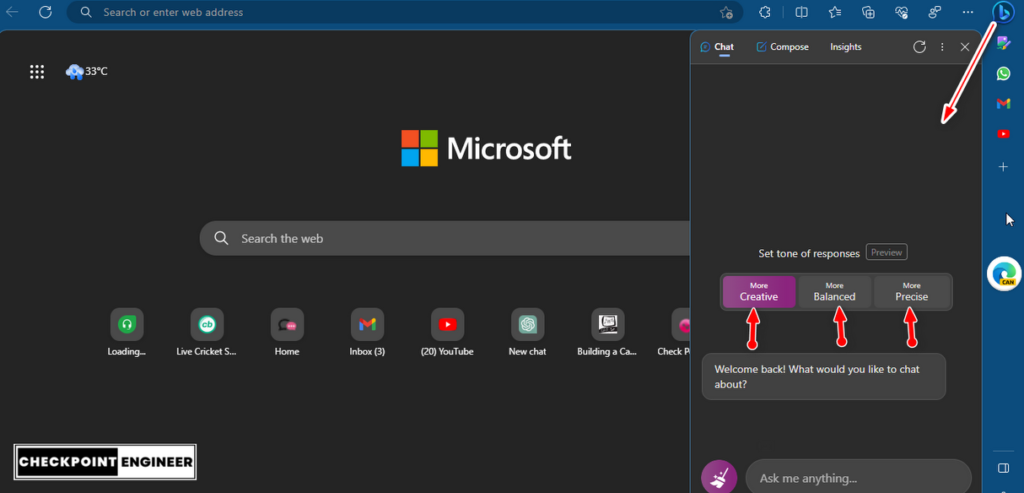This screenshot has width=1024, height=493.
Task: Open the app launcher grid icon
Action: click(37, 72)
